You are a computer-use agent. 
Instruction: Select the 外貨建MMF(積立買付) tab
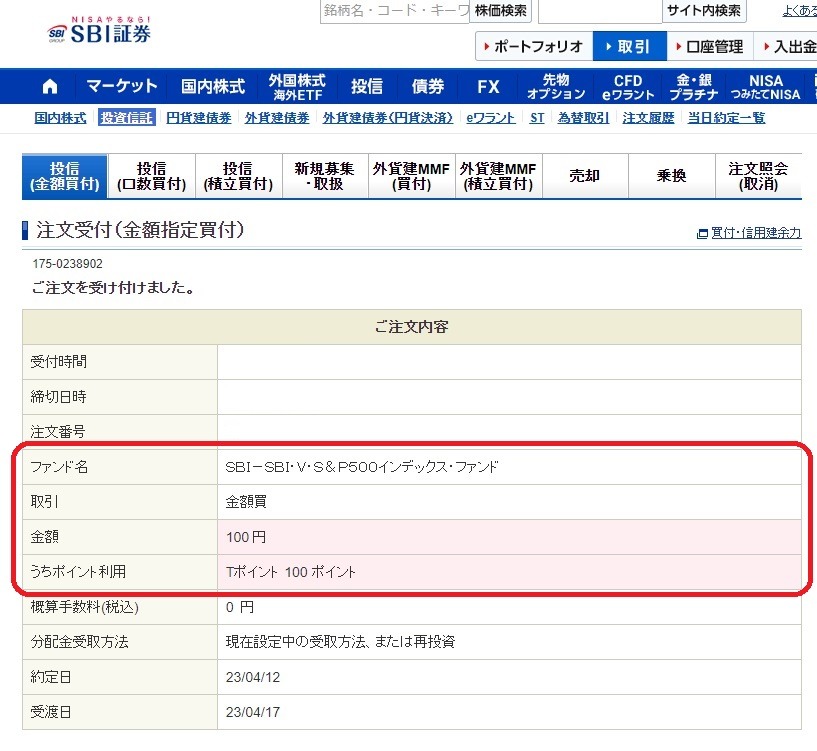[x=498, y=176]
